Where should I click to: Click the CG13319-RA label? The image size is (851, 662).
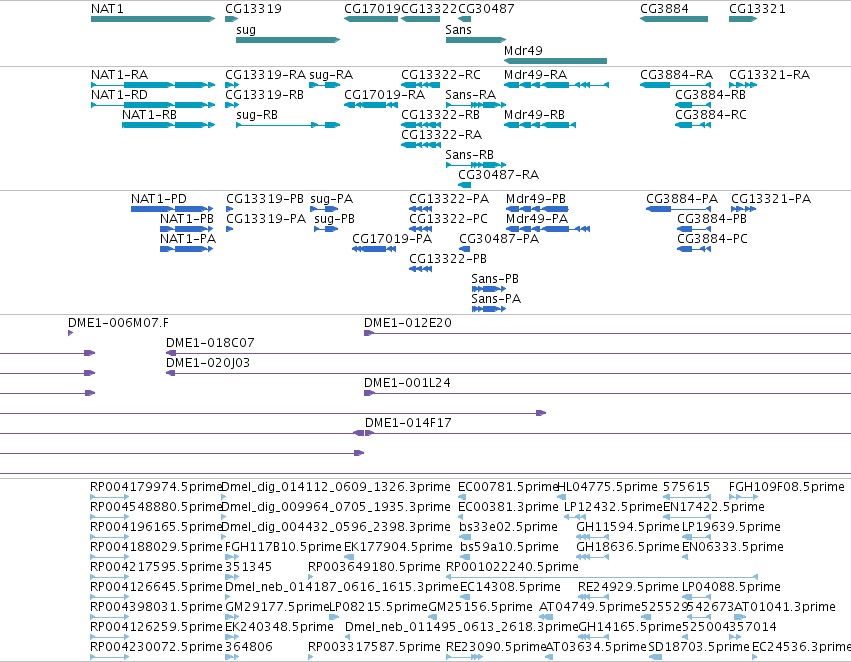click(x=265, y=75)
